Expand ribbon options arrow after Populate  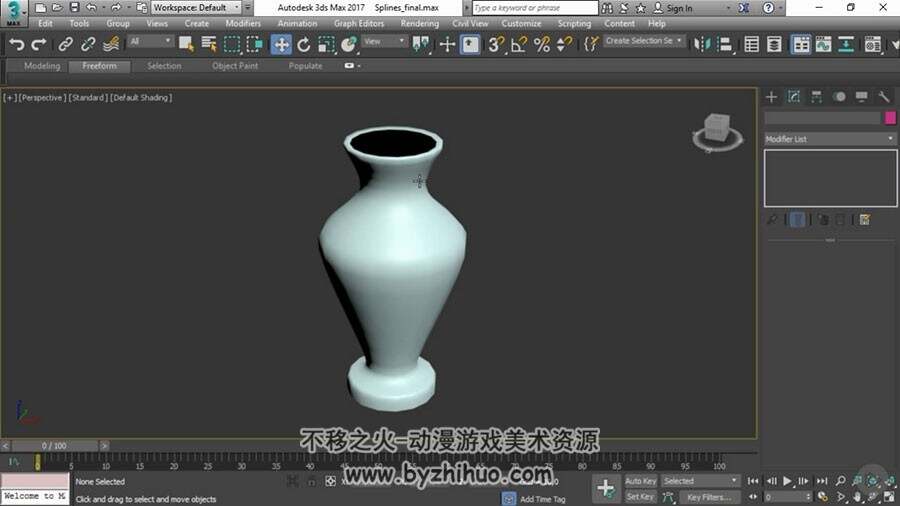[359, 66]
